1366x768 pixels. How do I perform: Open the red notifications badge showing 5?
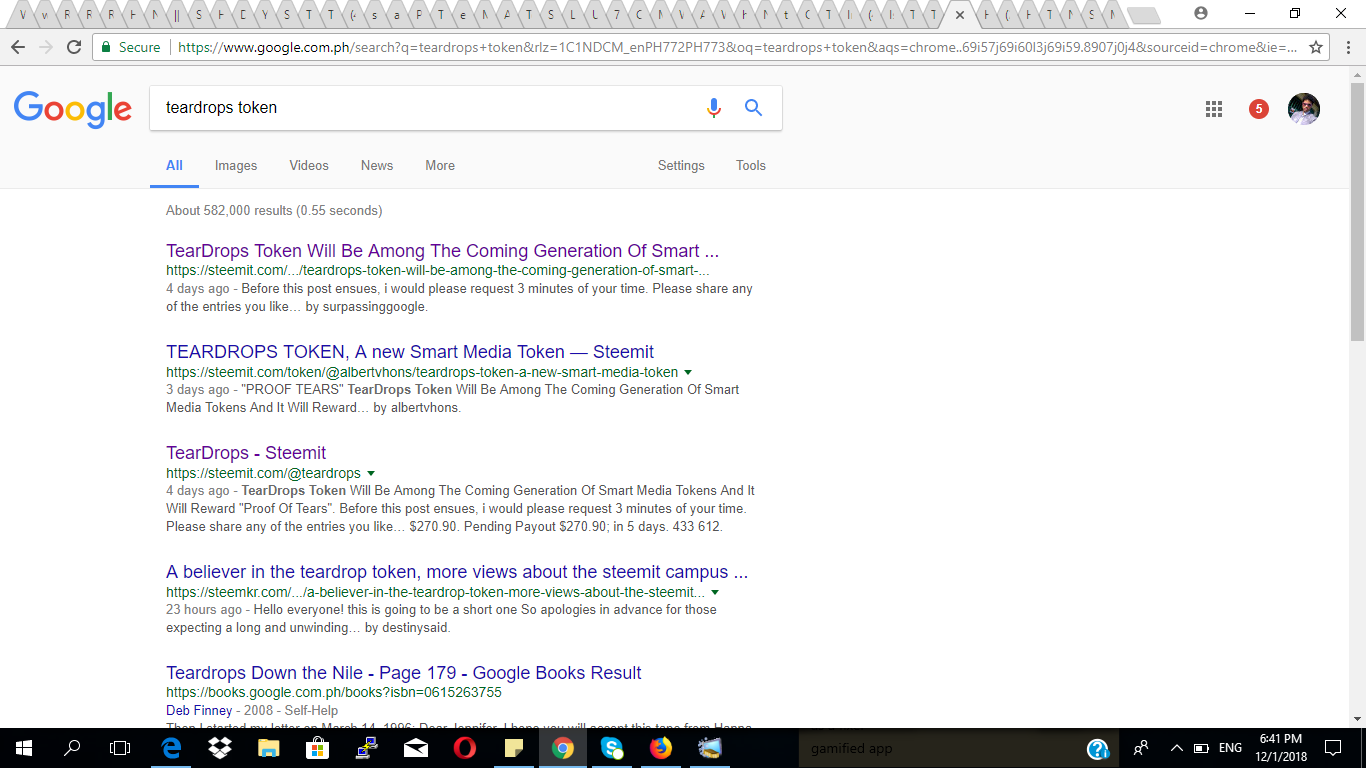click(1259, 109)
